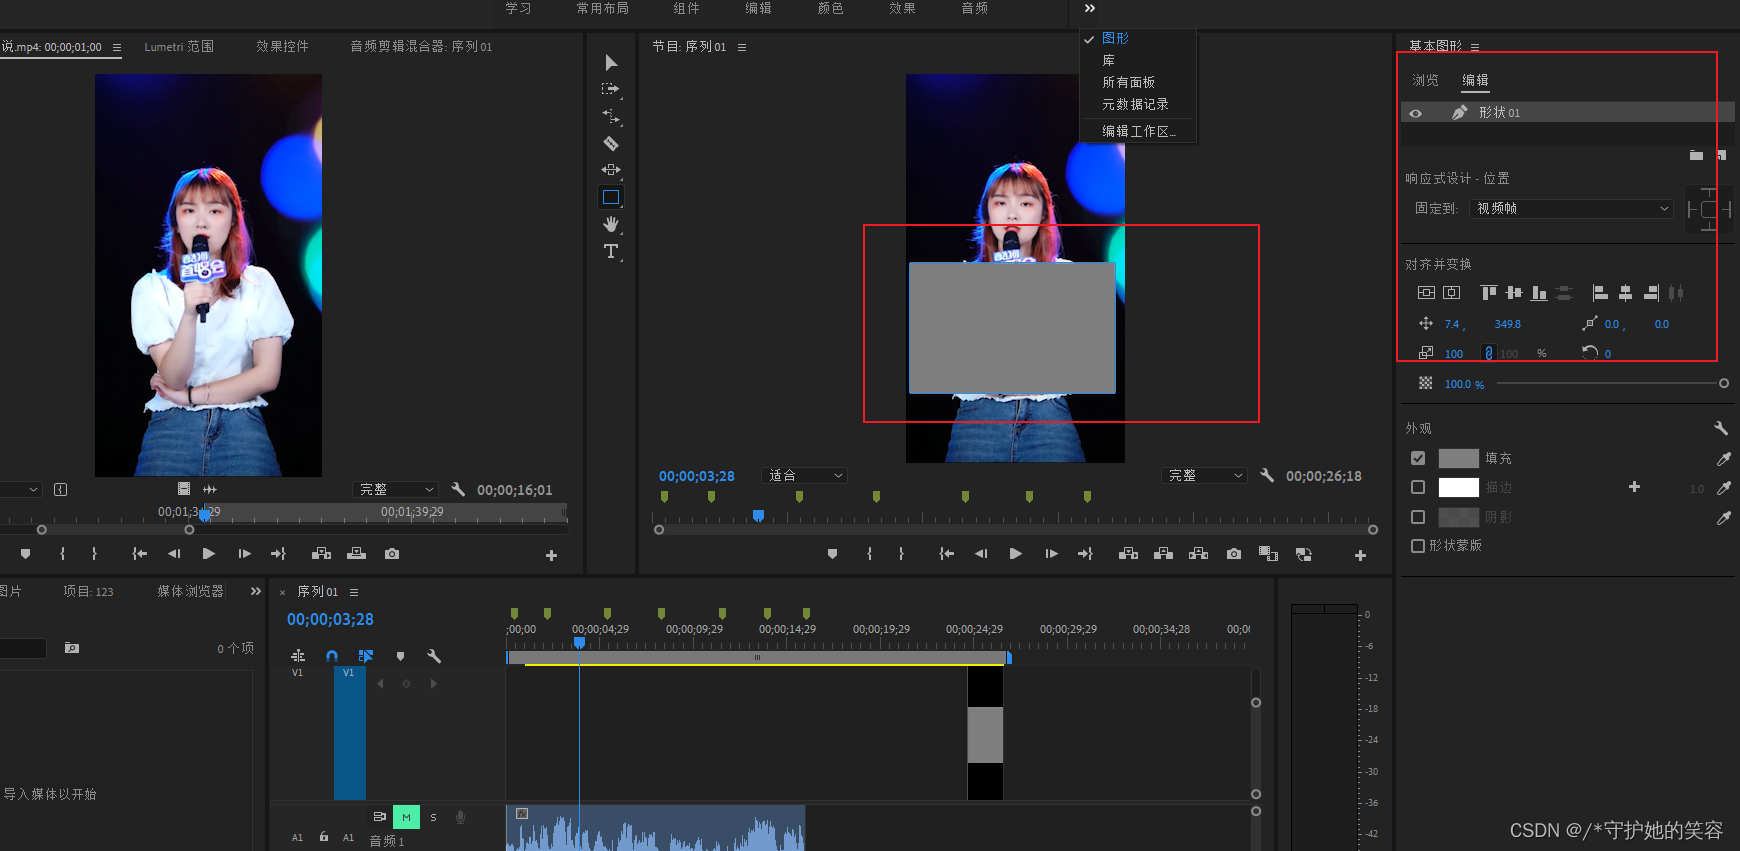The width and height of the screenshot is (1740, 851).
Task: Select the Rectangle shape tool
Action: (611, 197)
